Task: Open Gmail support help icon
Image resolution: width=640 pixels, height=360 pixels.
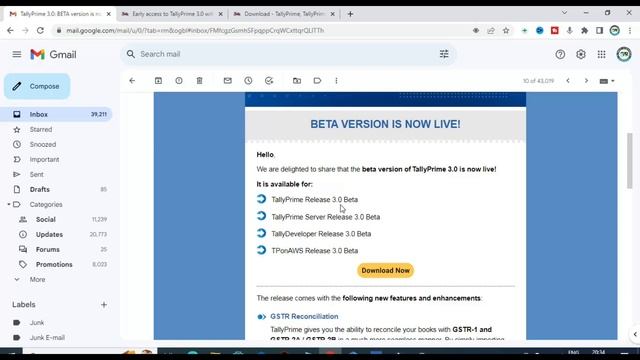Action: coord(560,54)
